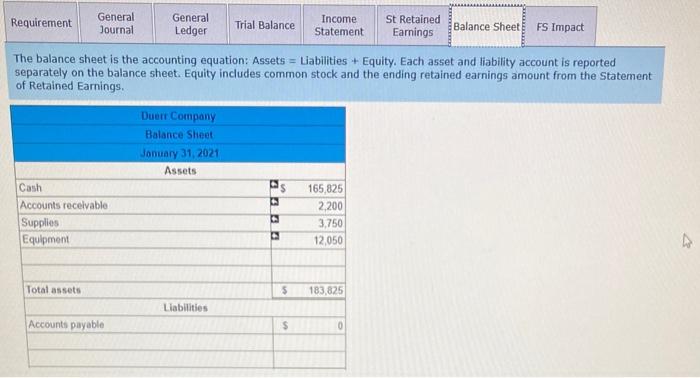
Task: Select the Equipment account cell
Action: click(x=146, y=240)
